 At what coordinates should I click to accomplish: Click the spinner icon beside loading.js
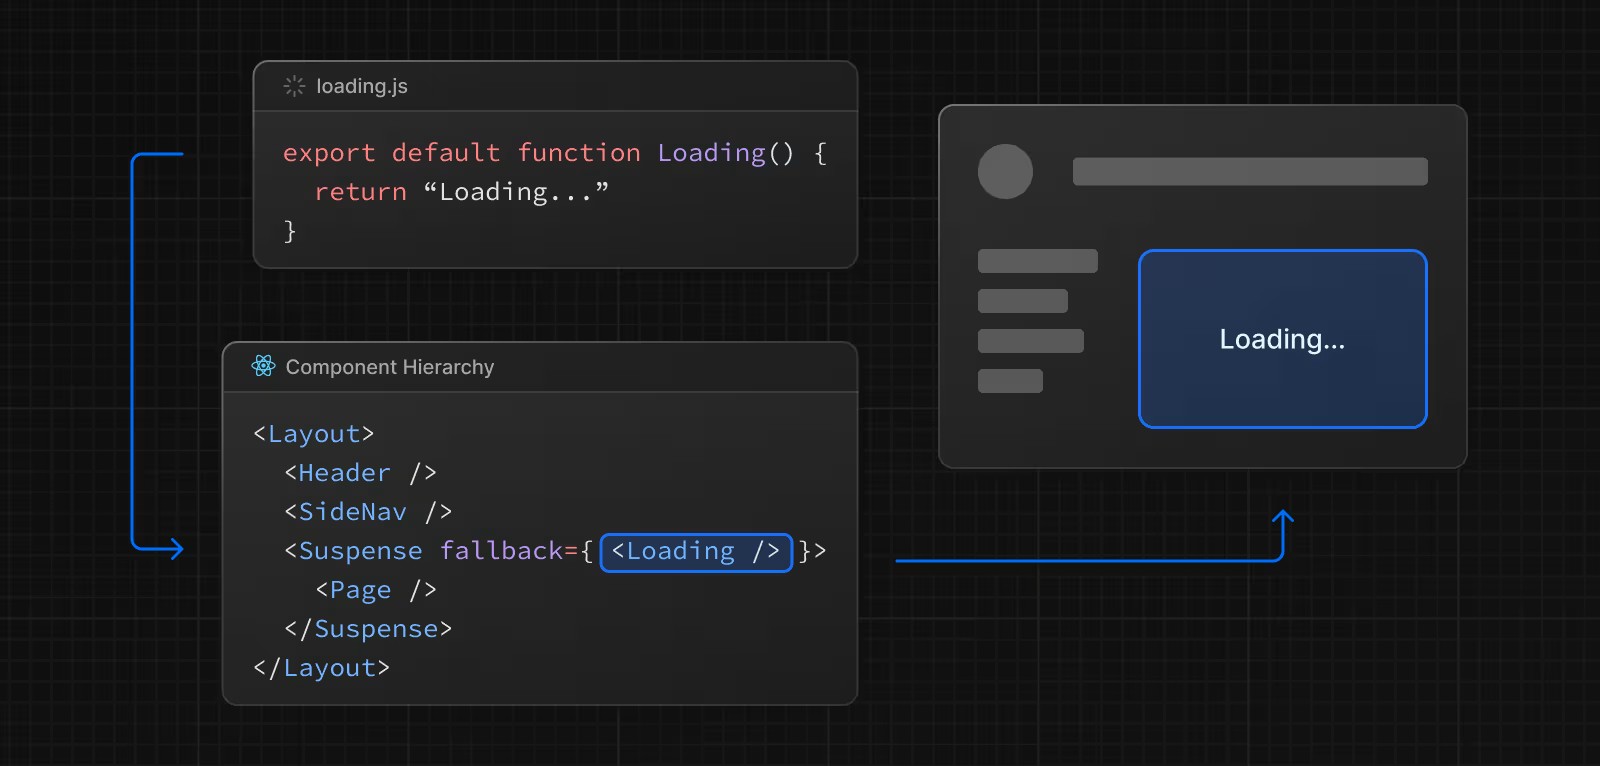point(294,86)
